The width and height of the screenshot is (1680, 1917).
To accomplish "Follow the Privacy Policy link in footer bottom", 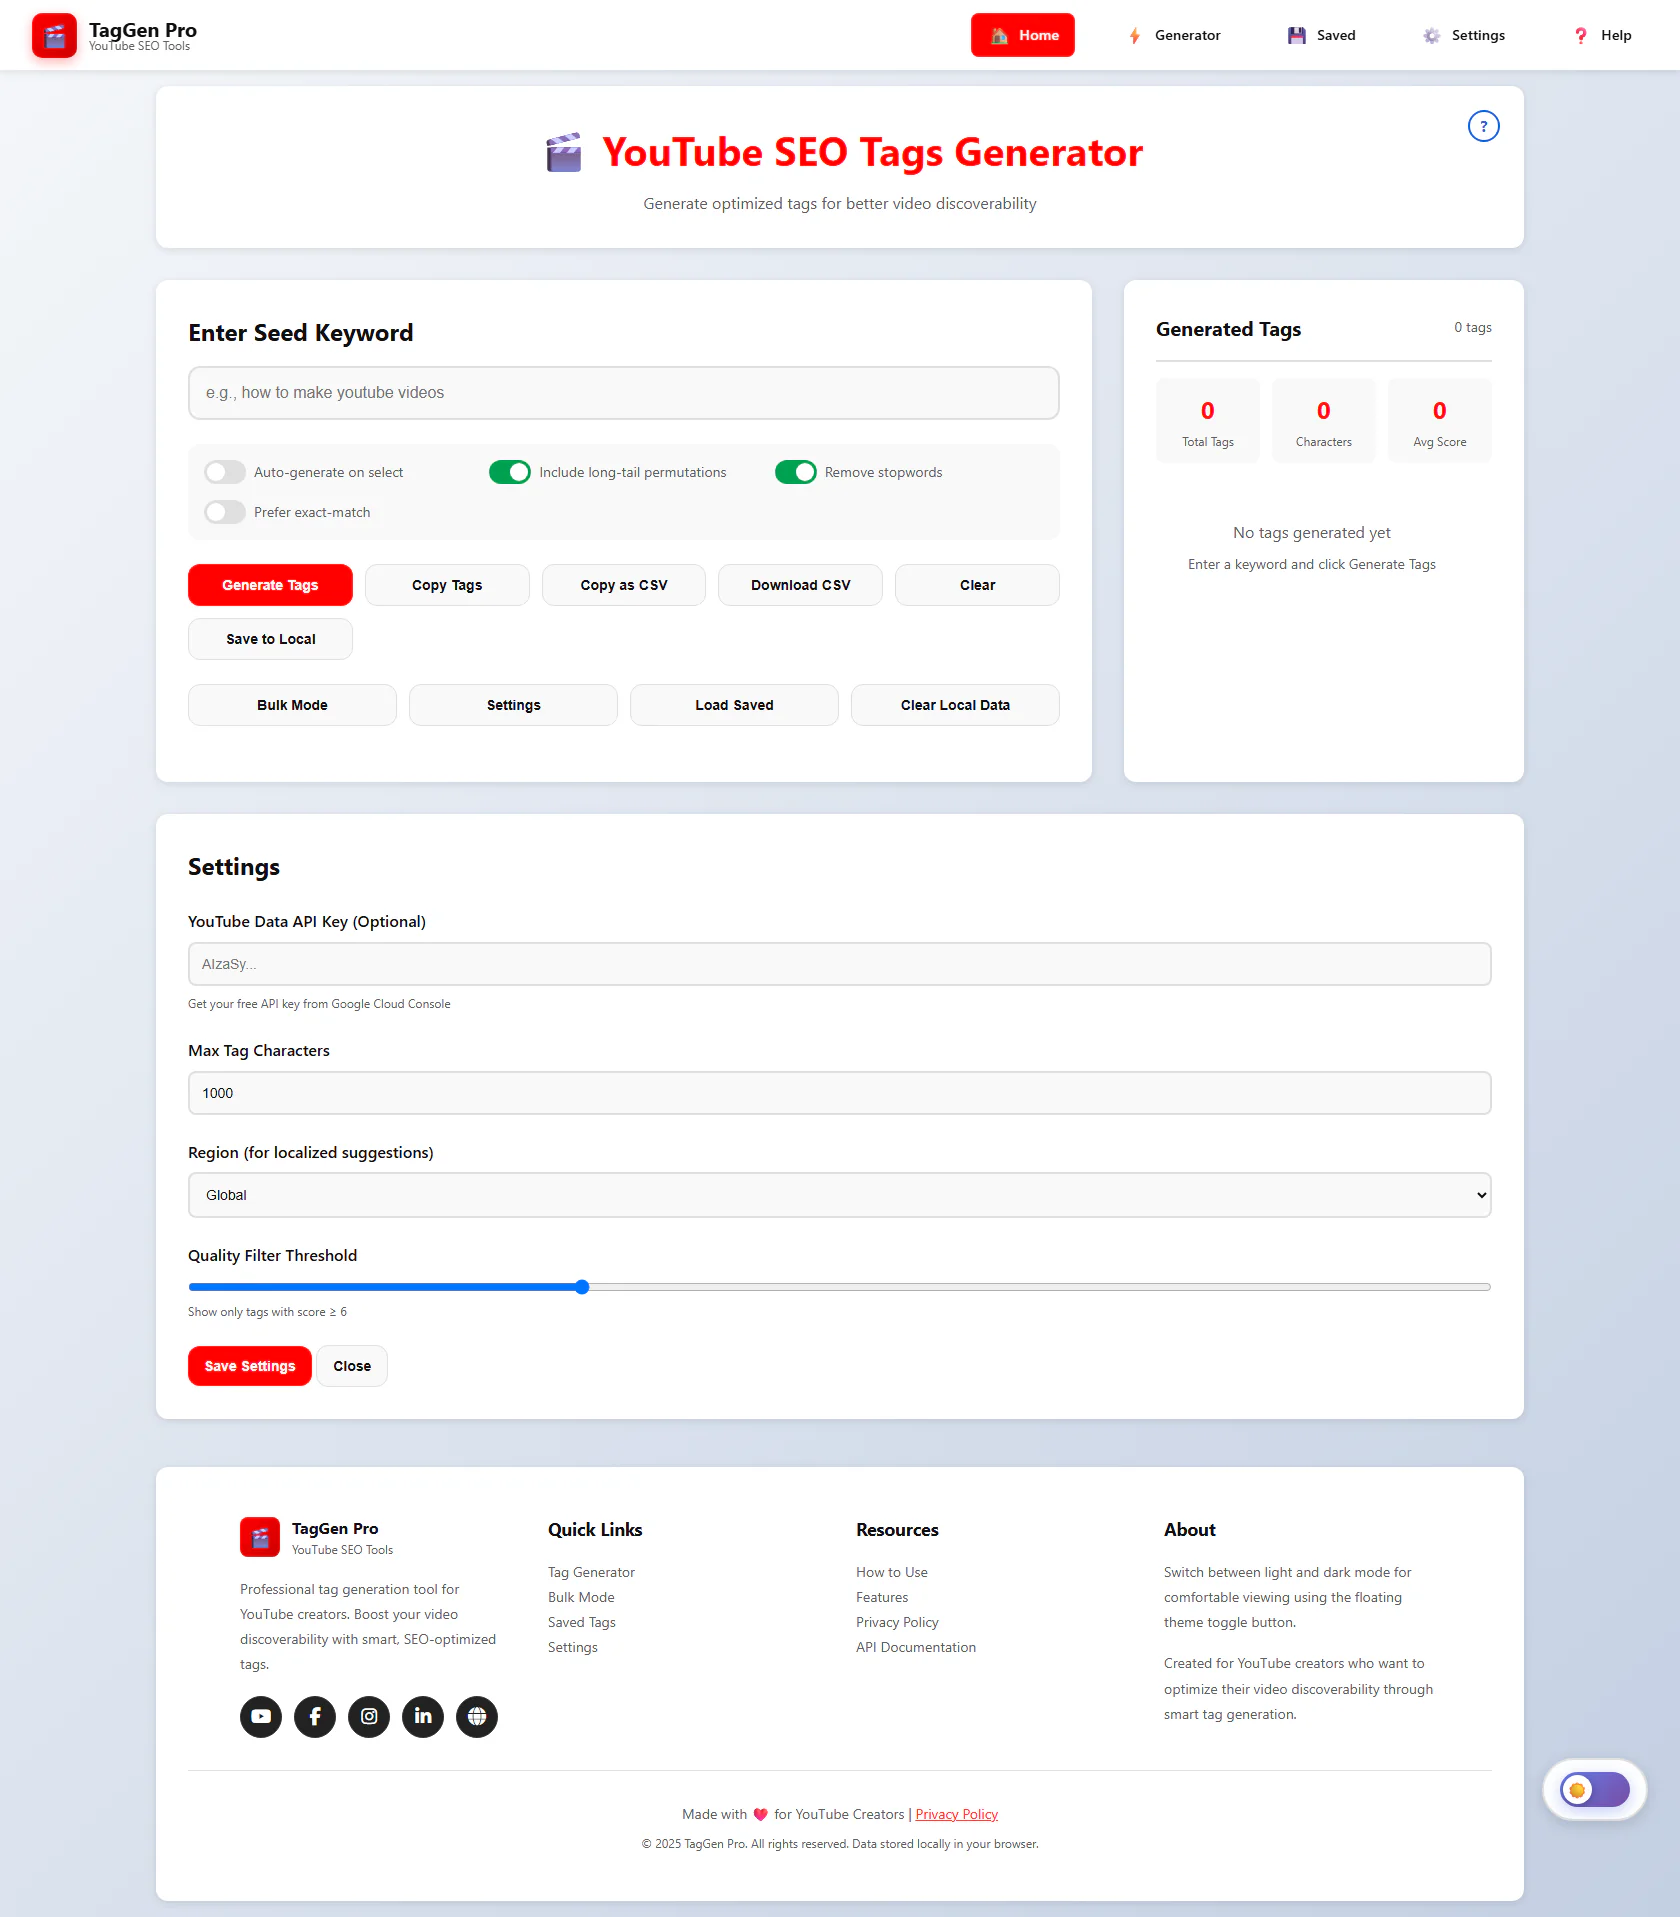I will click(956, 1814).
